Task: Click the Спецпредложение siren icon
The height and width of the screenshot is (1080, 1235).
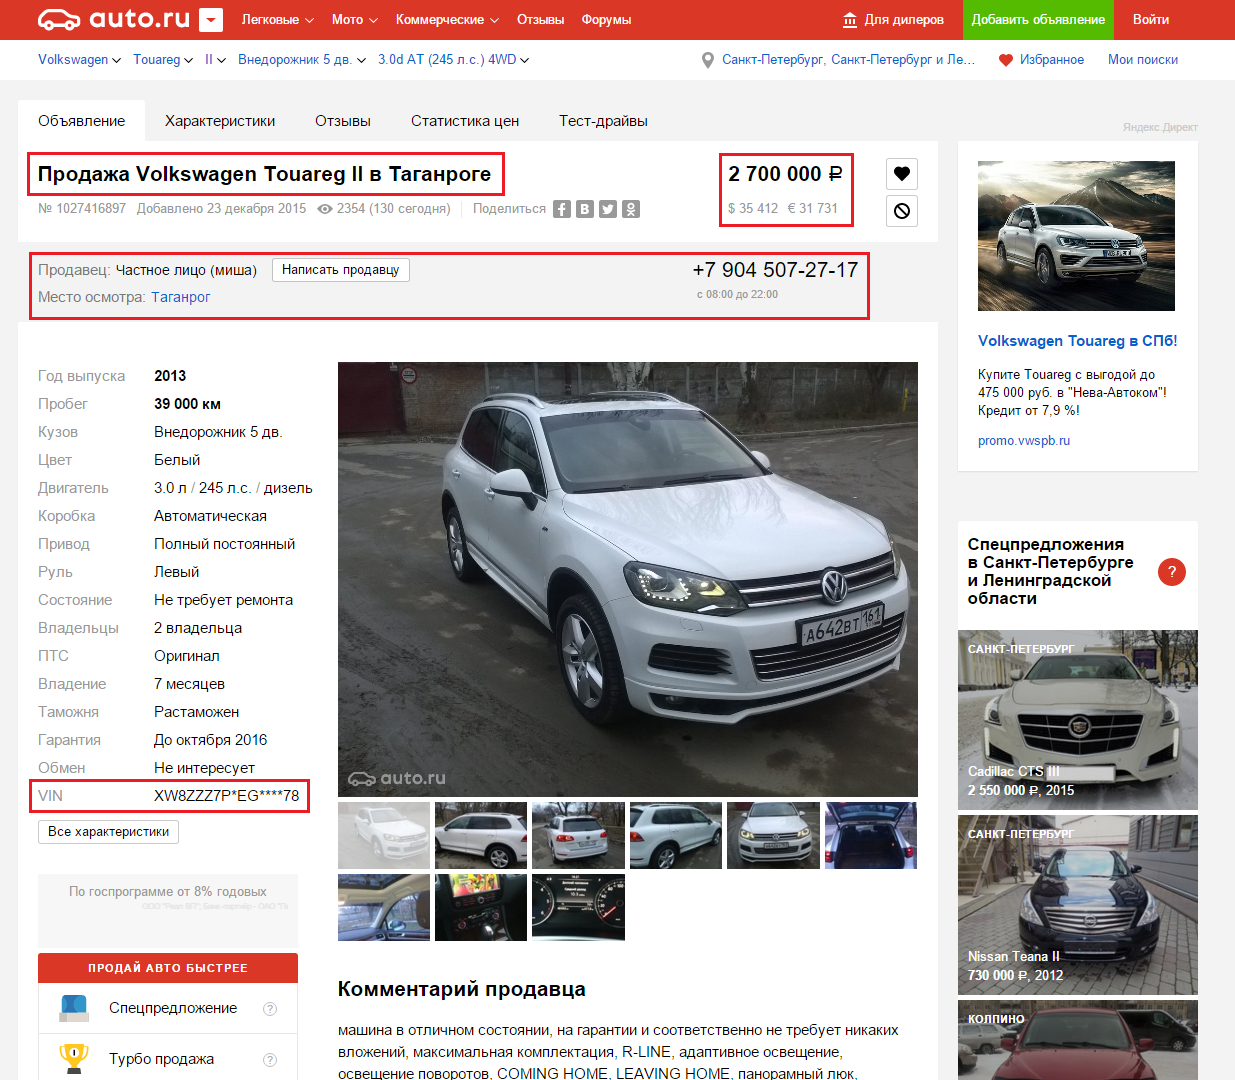Action: point(74,1008)
